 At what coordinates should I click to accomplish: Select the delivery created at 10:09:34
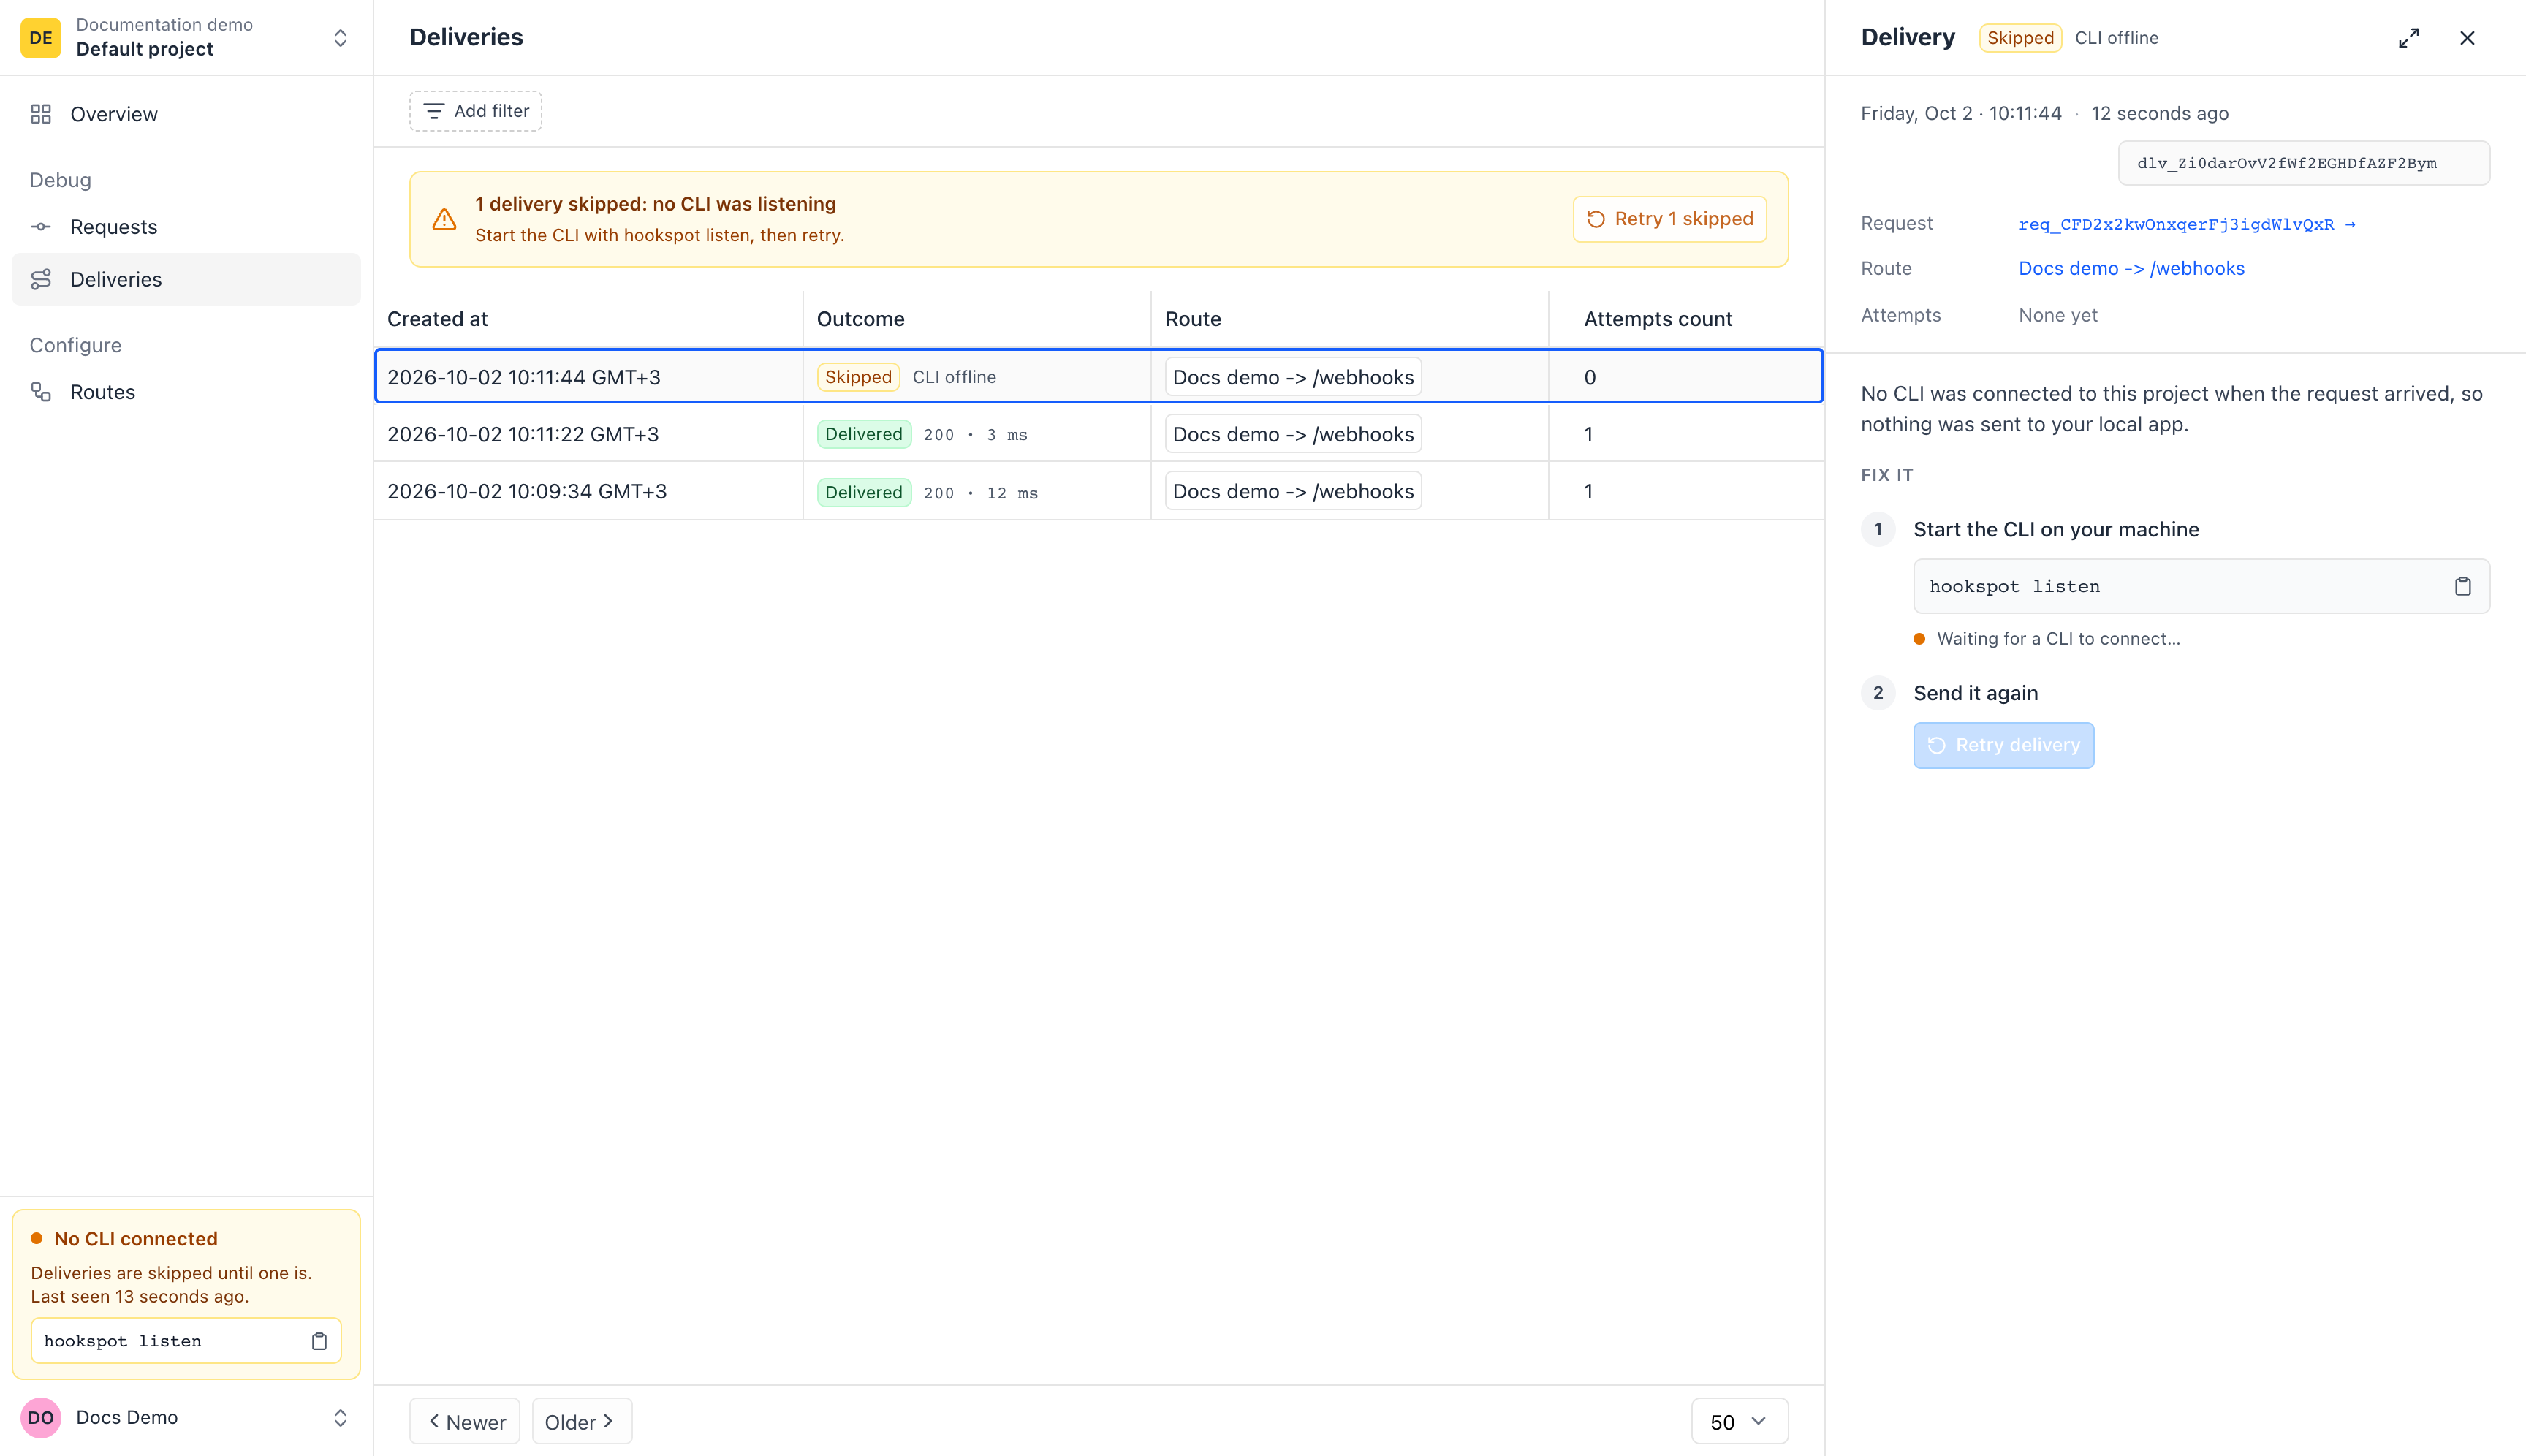click(1099, 491)
